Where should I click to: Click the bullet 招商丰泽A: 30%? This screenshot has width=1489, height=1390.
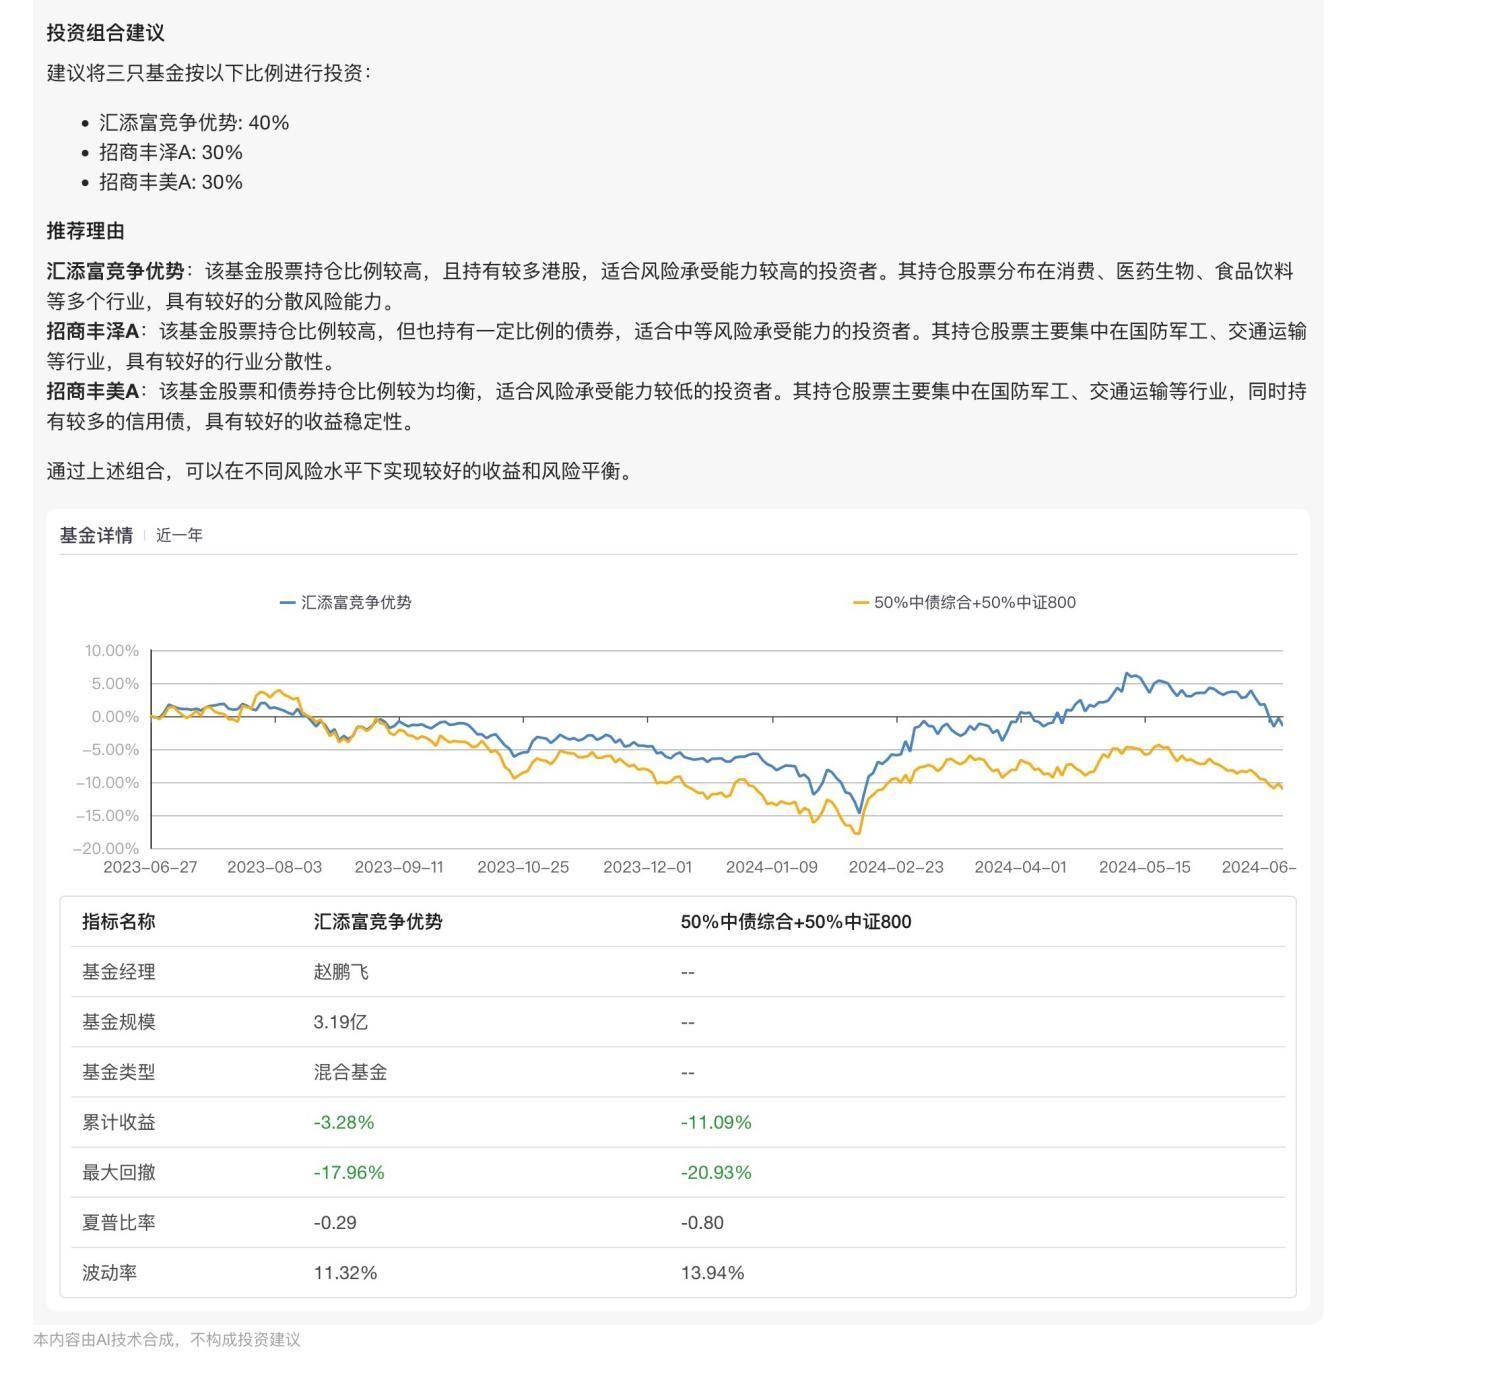coord(171,152)
